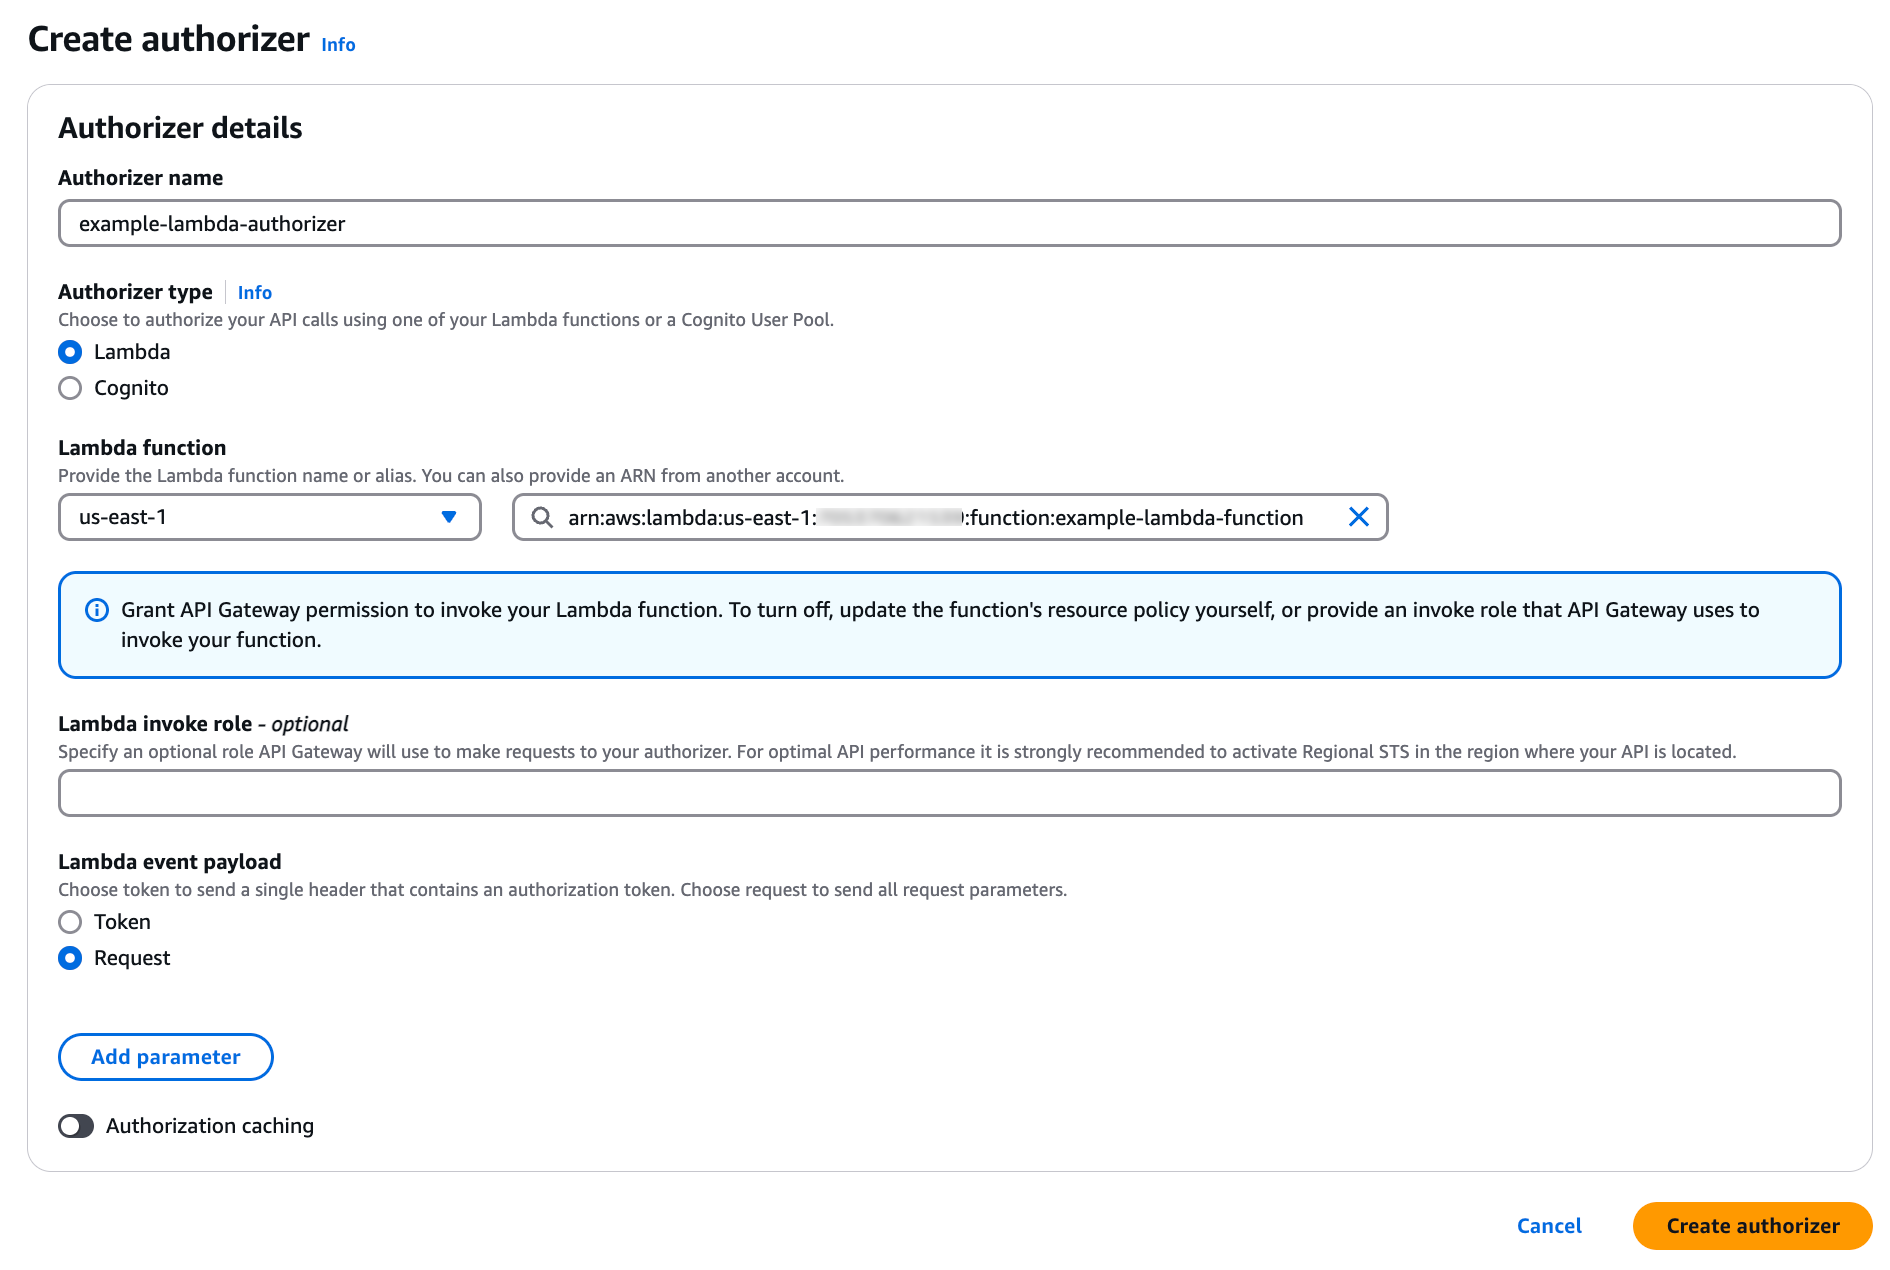Clear the Lambda function ARN with the X icon
1890x1270 pixels.
click(1358, 517)
